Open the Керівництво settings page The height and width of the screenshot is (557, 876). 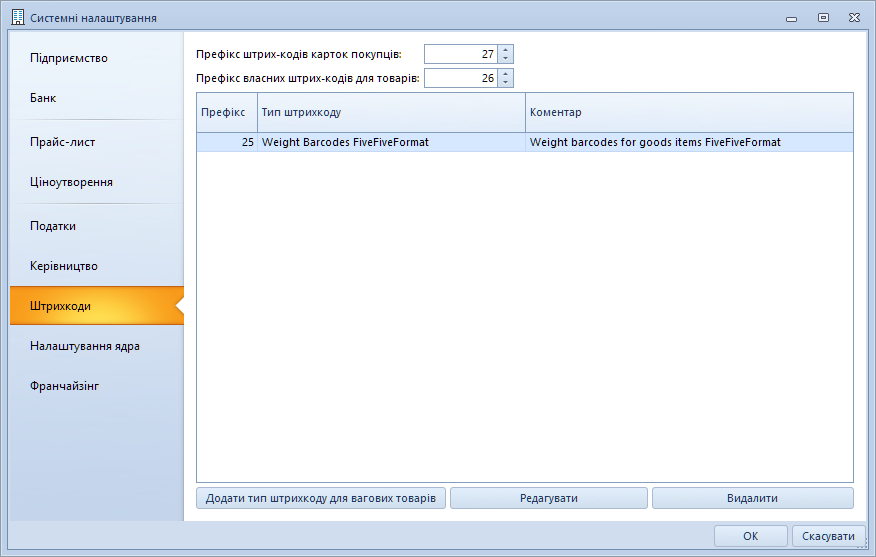64,266
